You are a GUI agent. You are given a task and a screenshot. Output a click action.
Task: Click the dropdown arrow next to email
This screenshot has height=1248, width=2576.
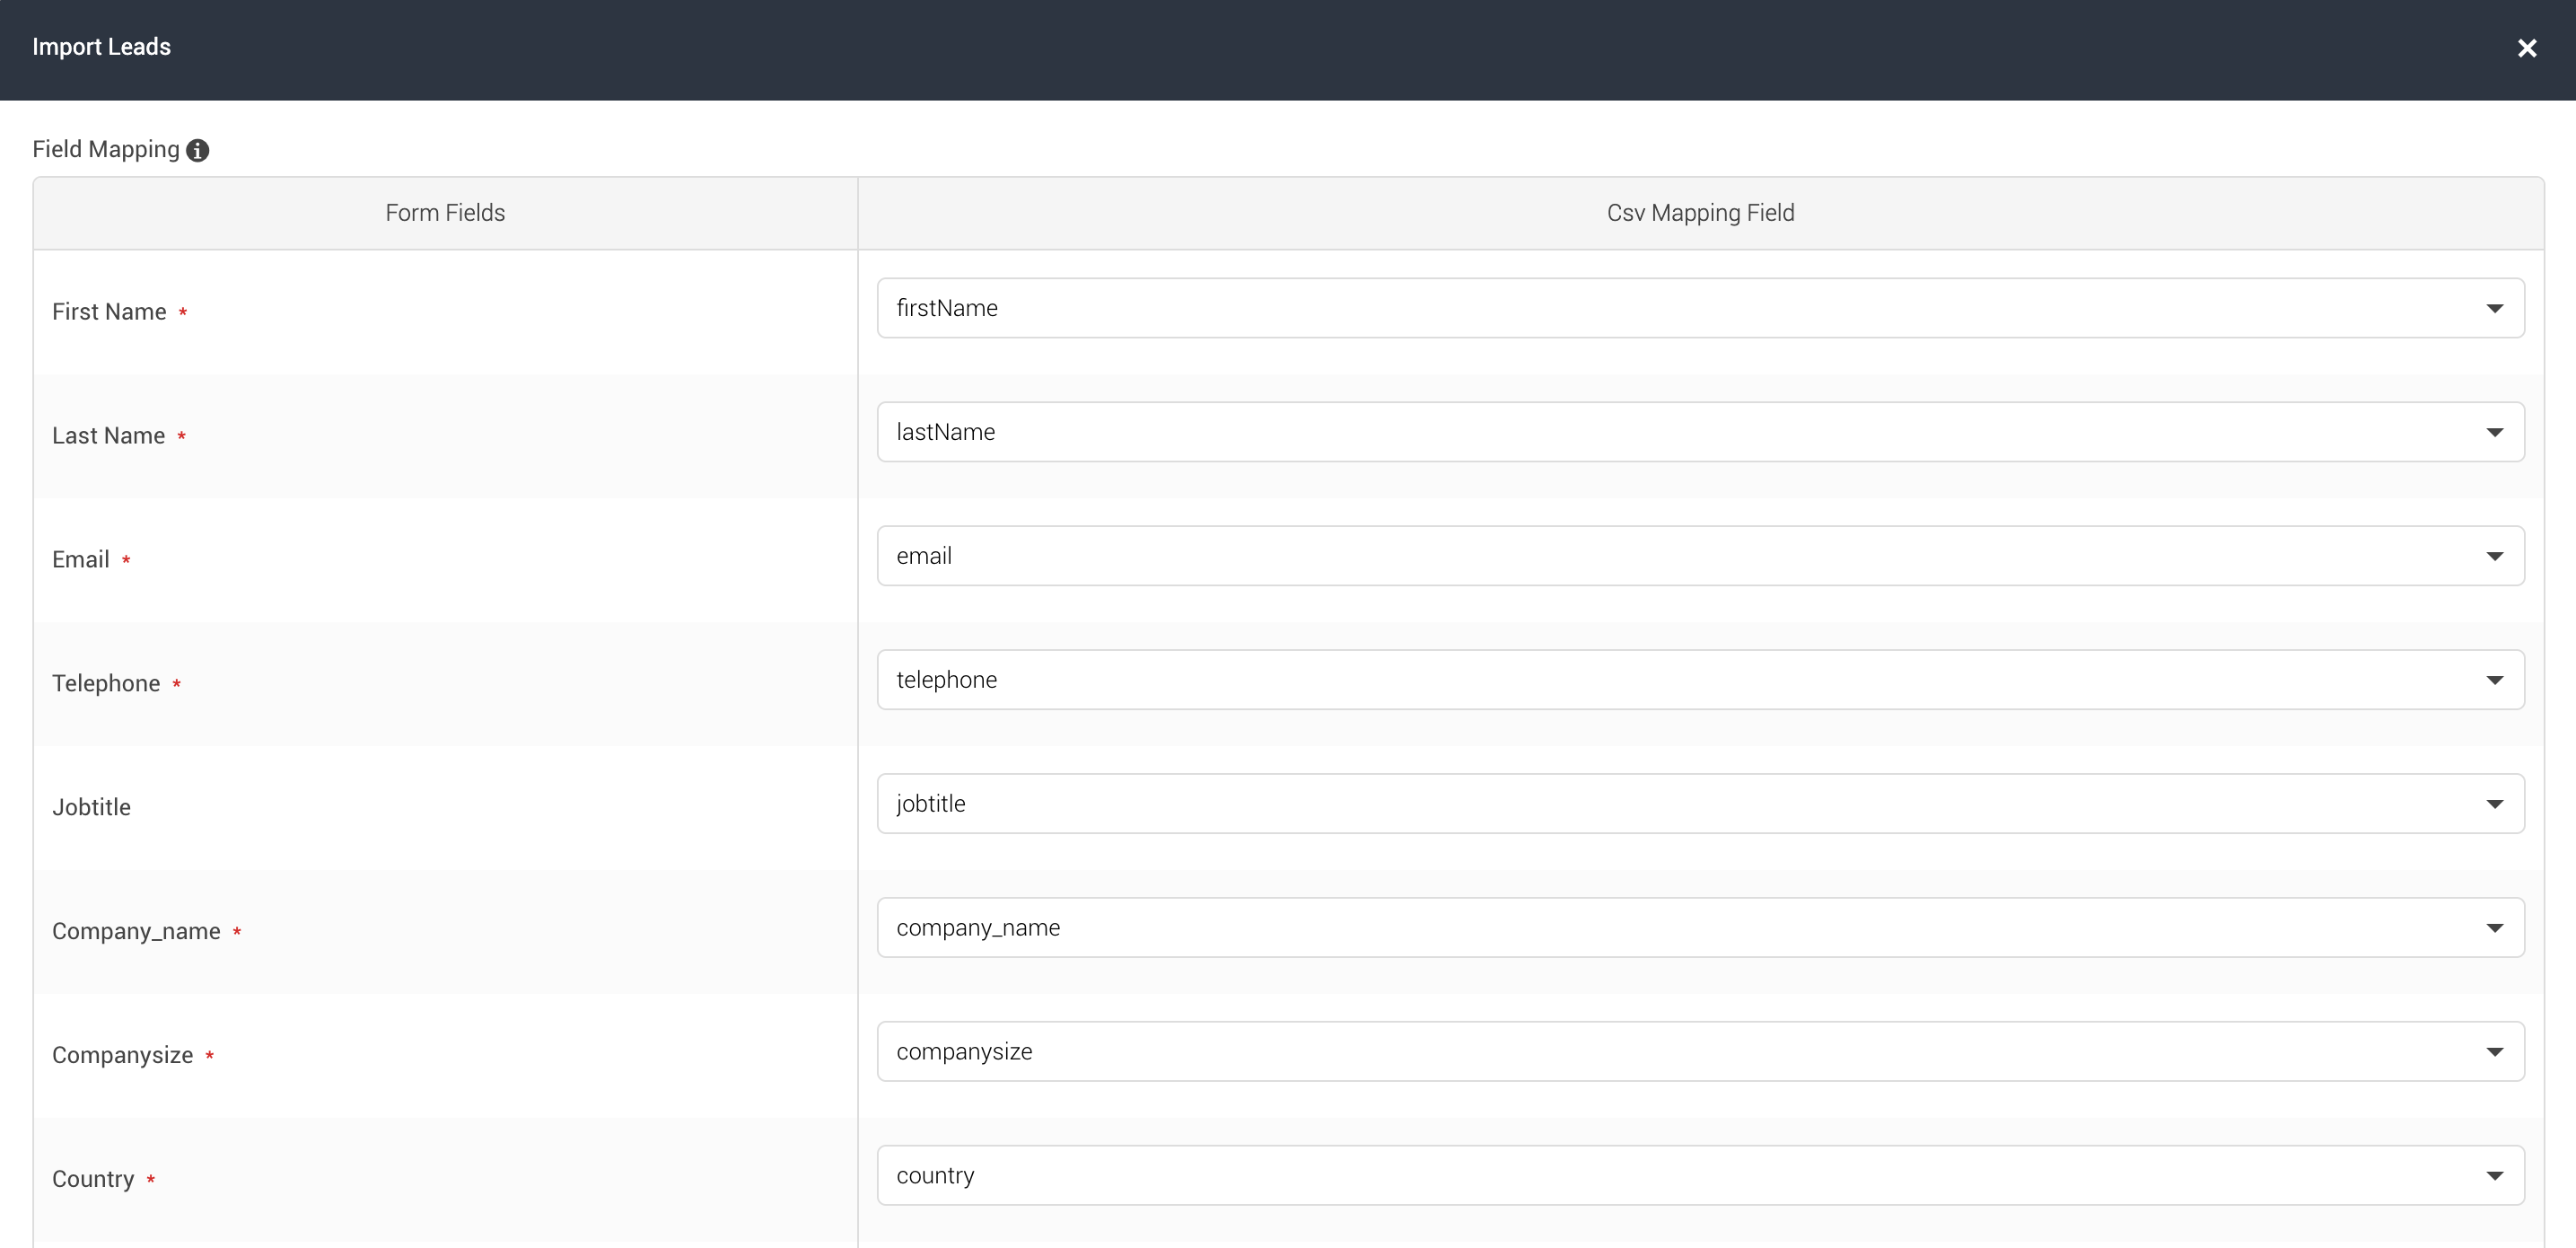tap(2495, 555)
